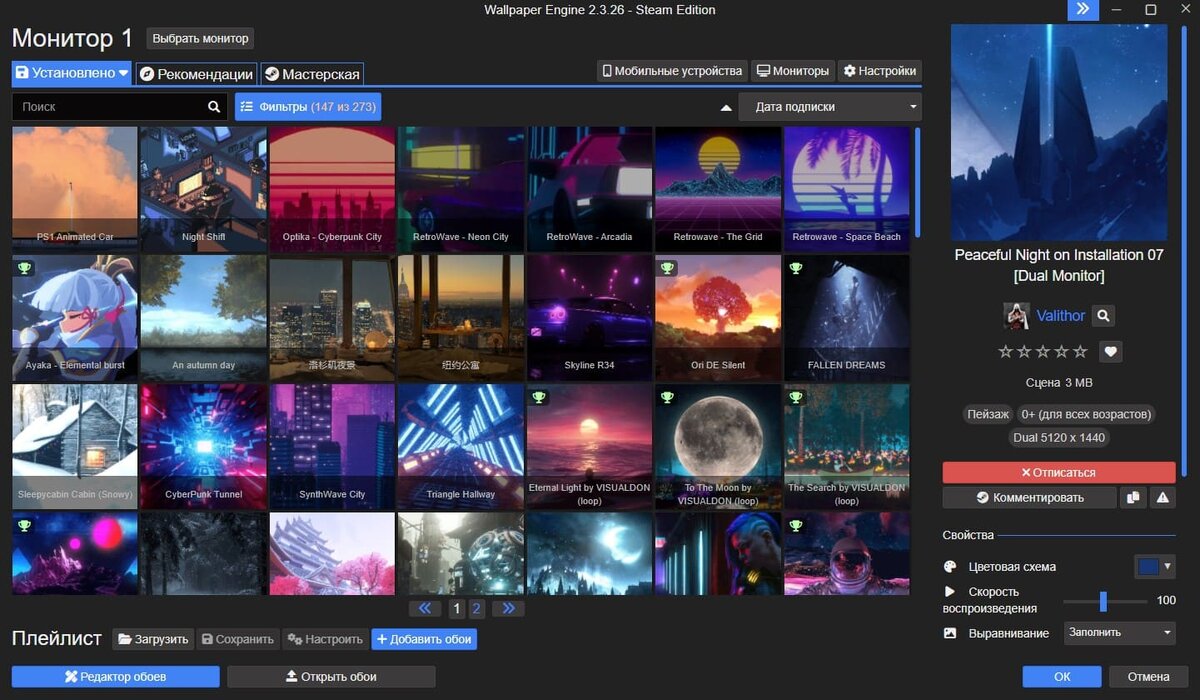Select RetroWave - Neon City wallpaper
This screenshot has height=700, width=1200.
[461, 188]
